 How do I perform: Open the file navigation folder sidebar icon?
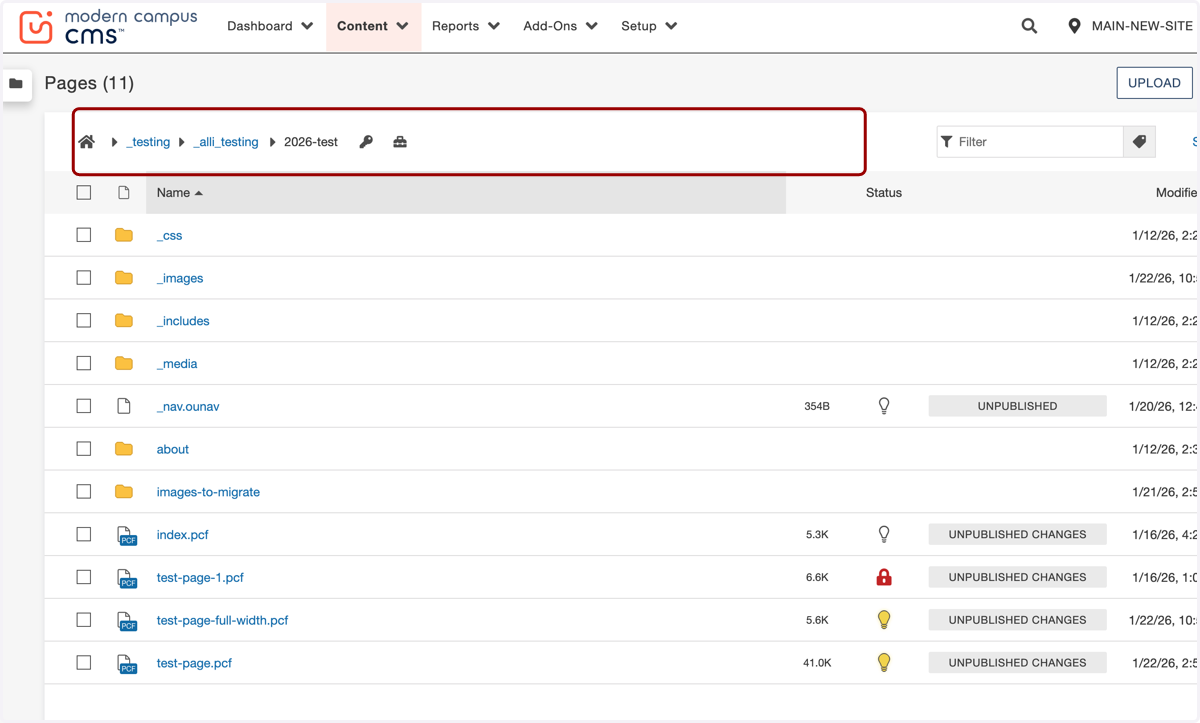pos(16,84)
